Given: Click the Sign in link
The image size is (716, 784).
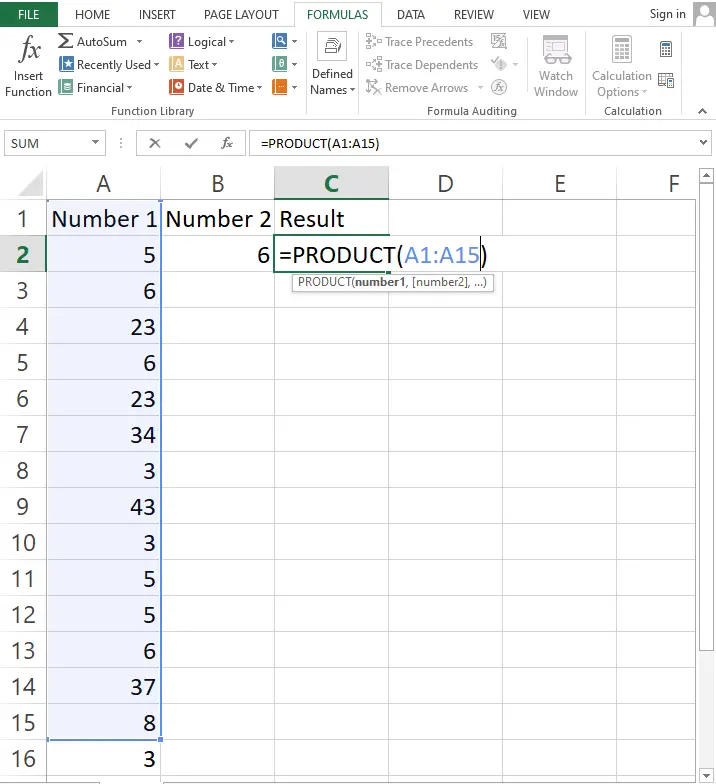Looking at the screenshot, I should (x=667, y=14).
